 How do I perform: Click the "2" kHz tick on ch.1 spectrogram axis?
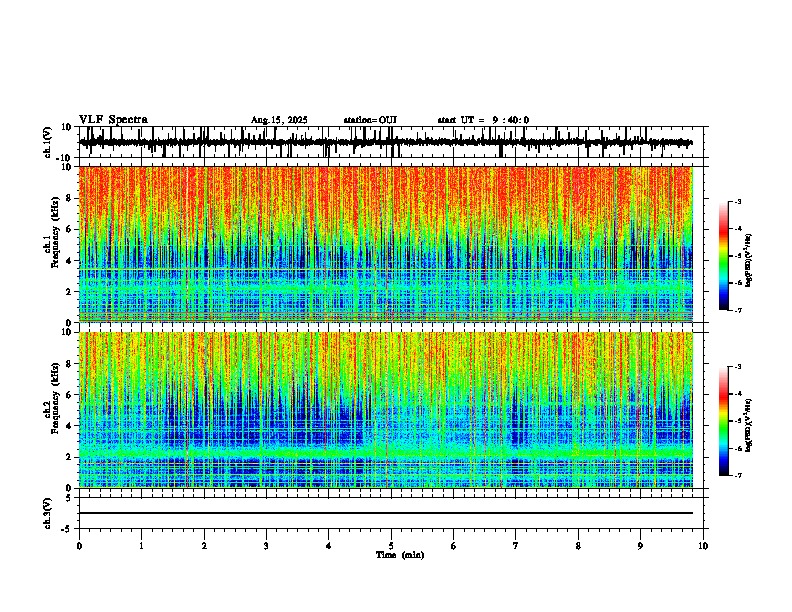[x=69, y=291]
